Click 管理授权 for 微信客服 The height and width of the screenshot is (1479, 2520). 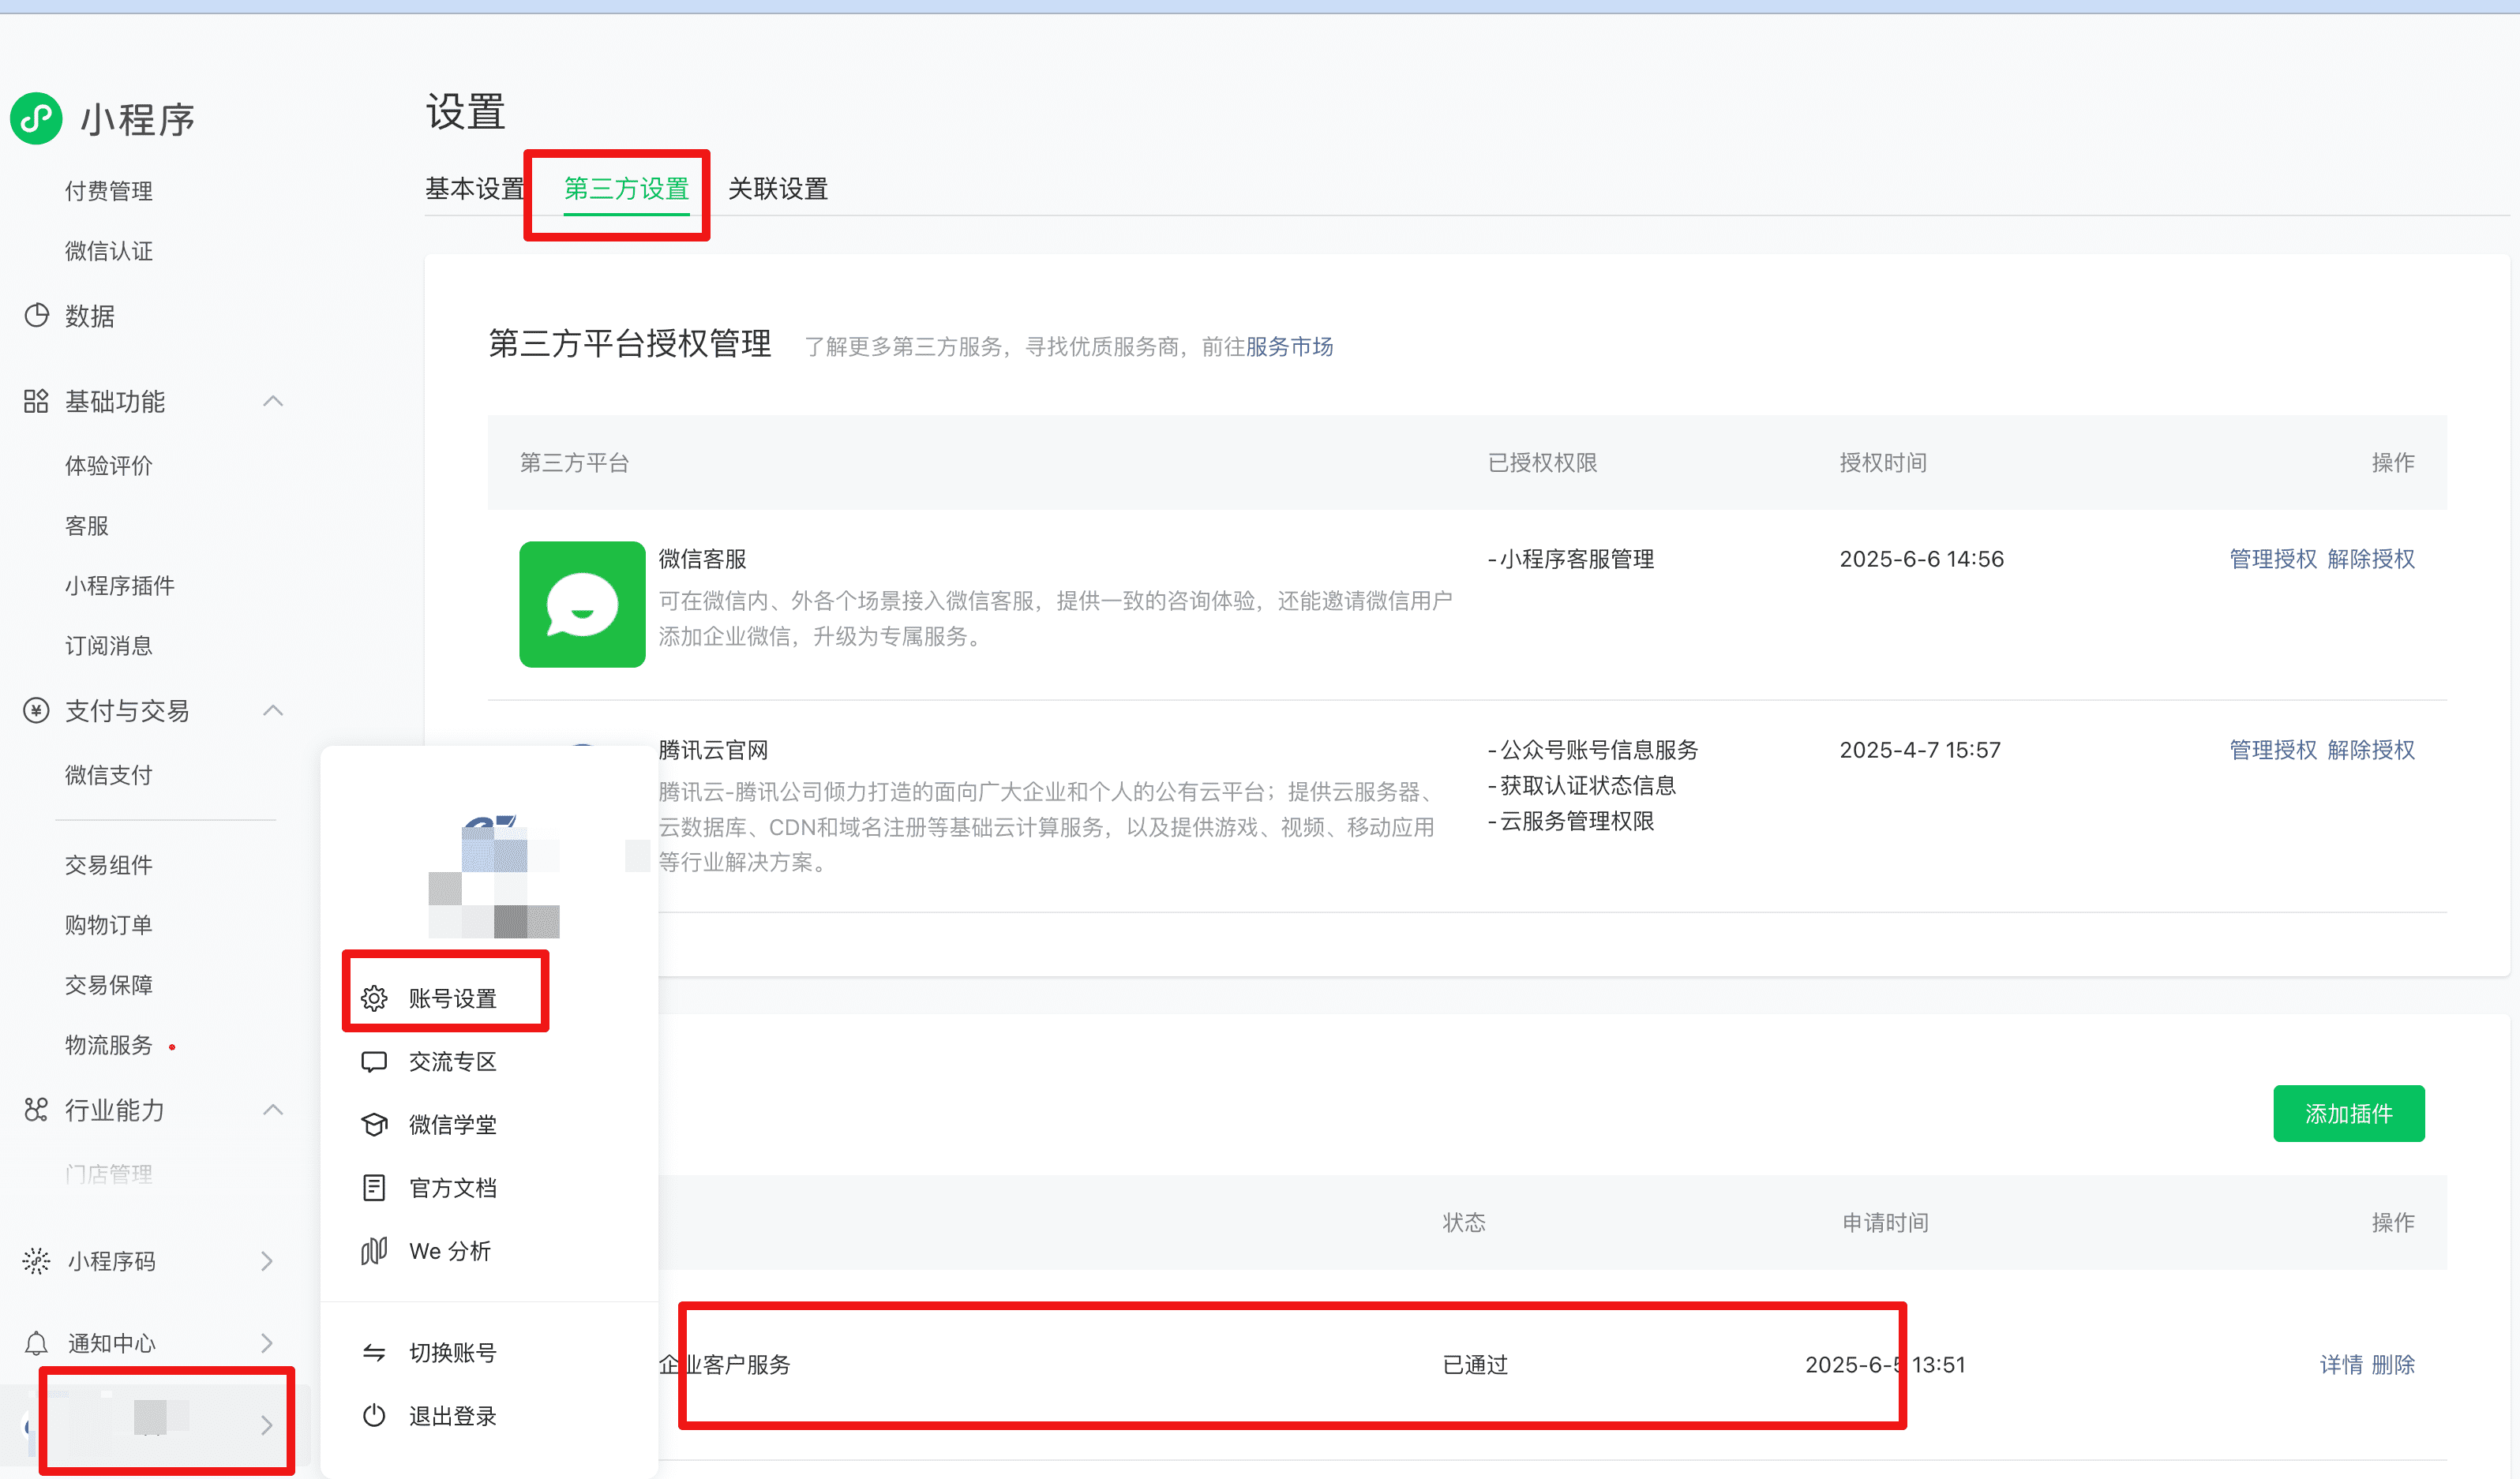2273,559
